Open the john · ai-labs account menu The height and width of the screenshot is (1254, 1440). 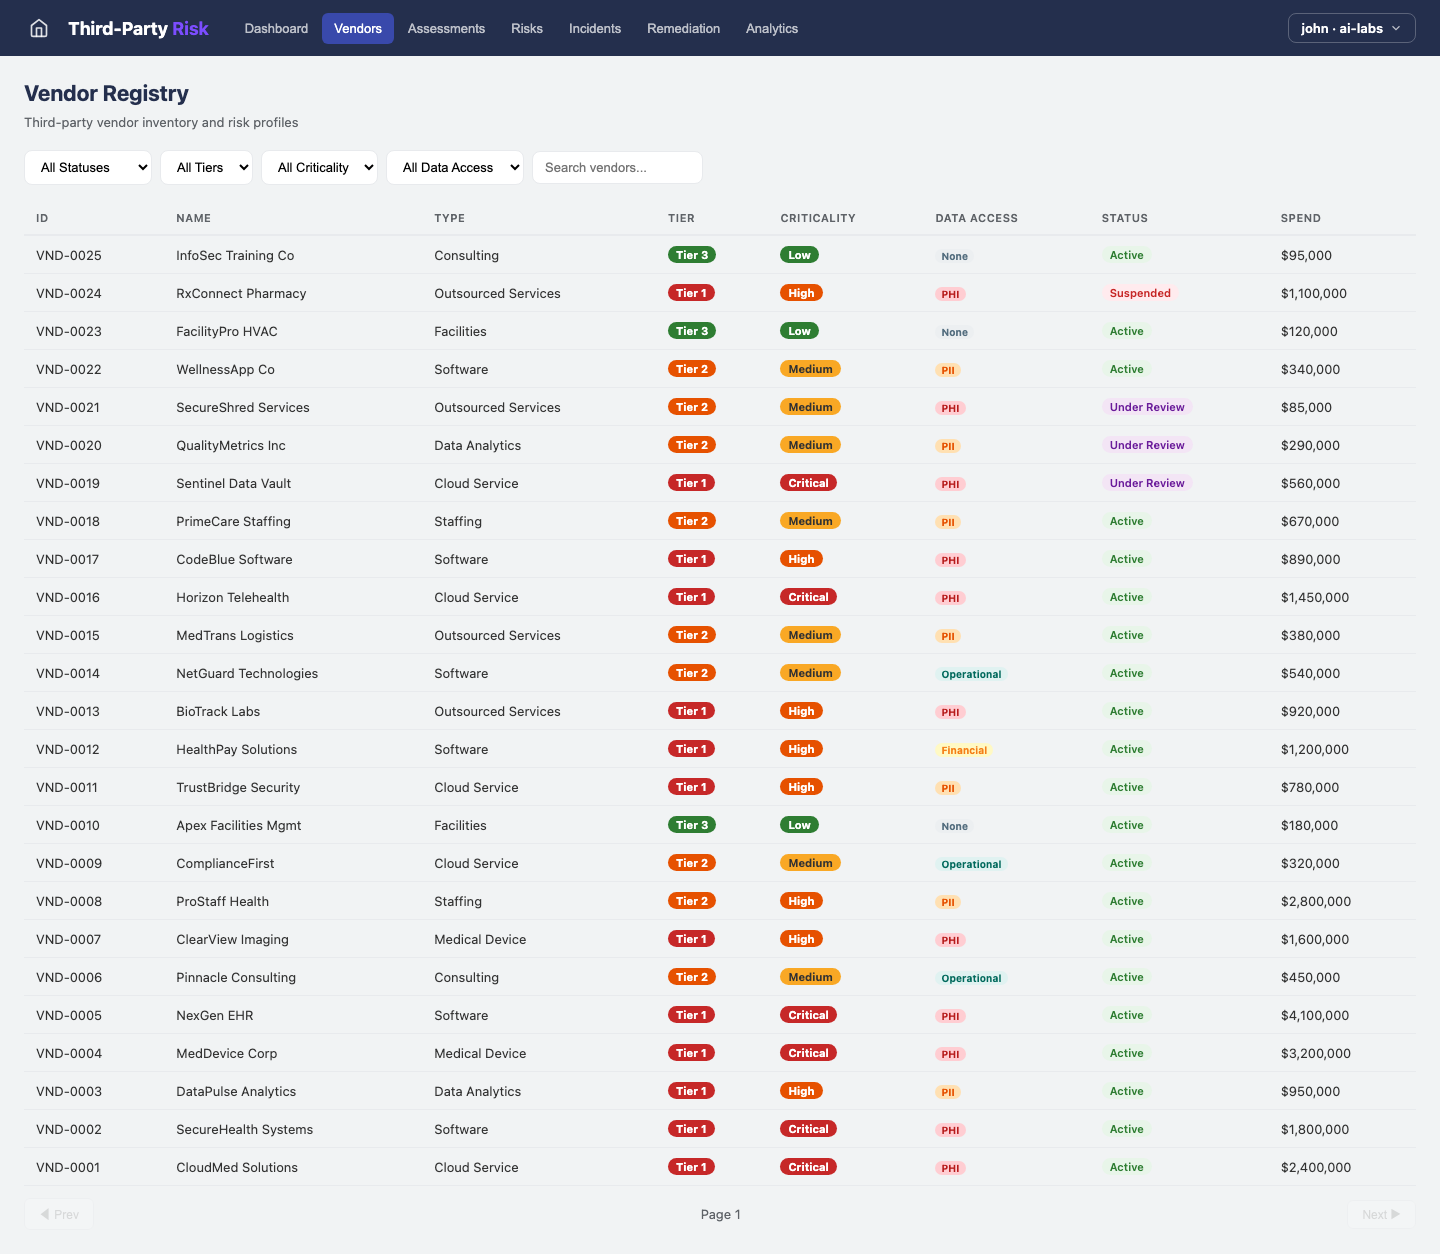[1351, 28]
